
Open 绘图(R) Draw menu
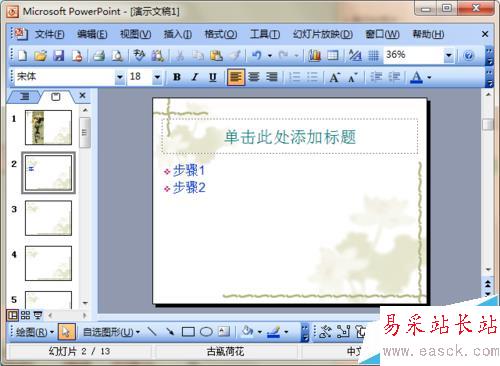click(x=35, y=332)
